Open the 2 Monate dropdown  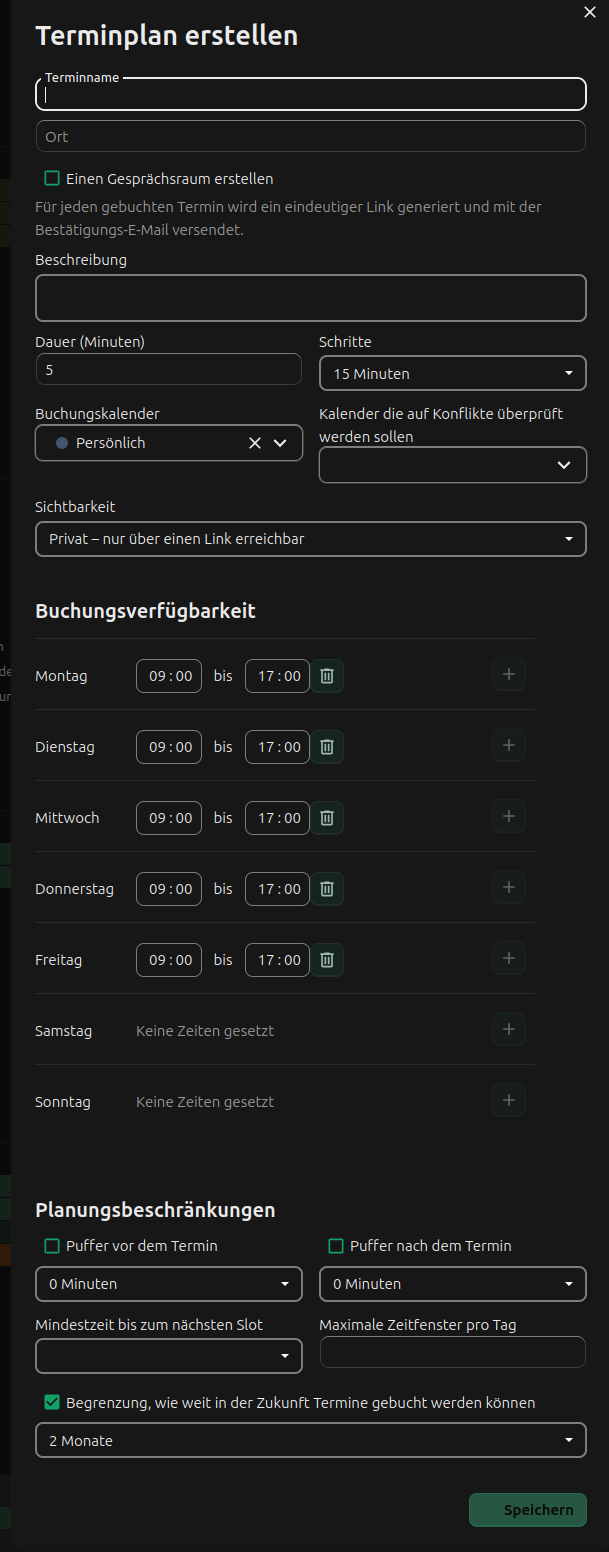pos(311,1441)
